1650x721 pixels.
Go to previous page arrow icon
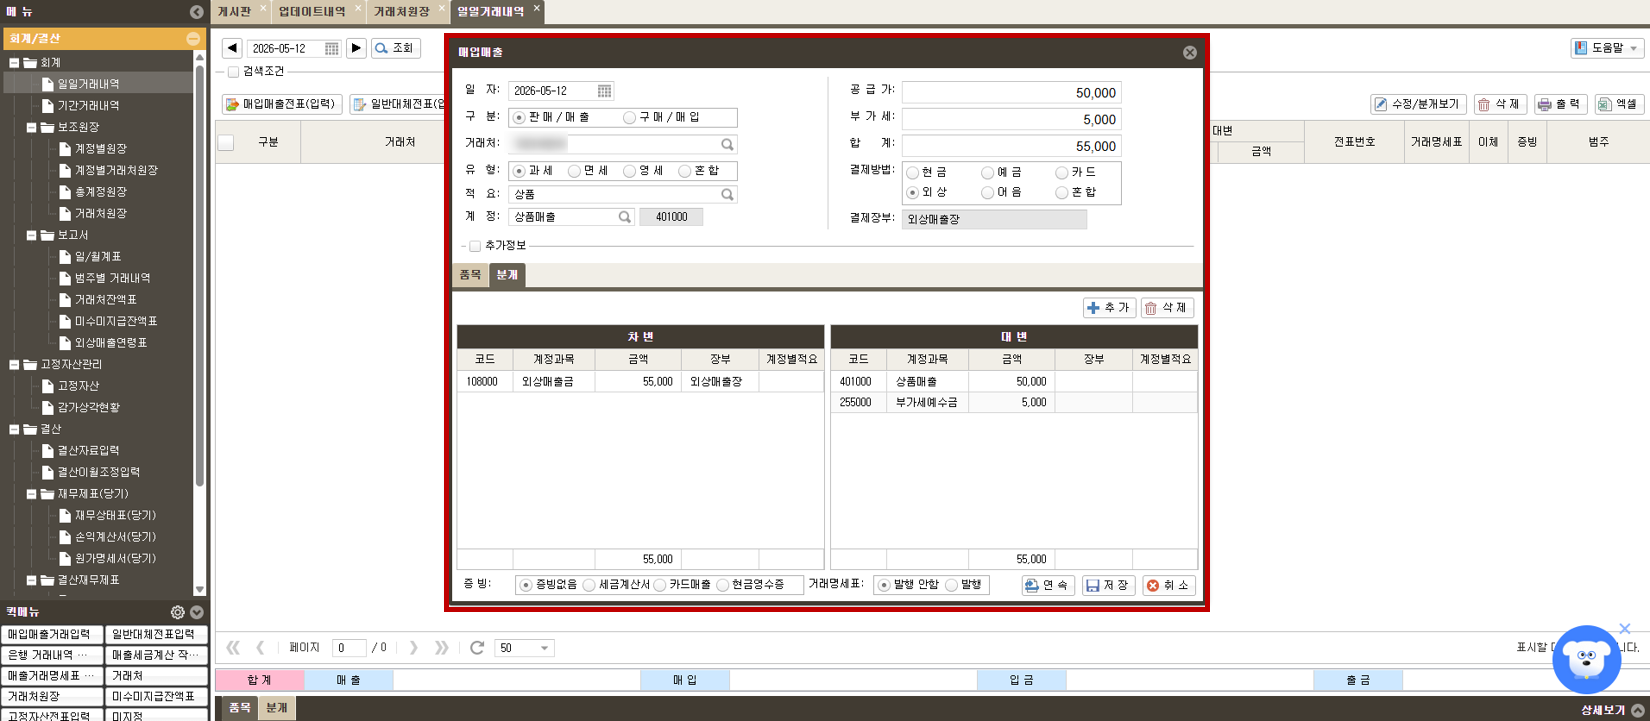[x=261, y=648]
